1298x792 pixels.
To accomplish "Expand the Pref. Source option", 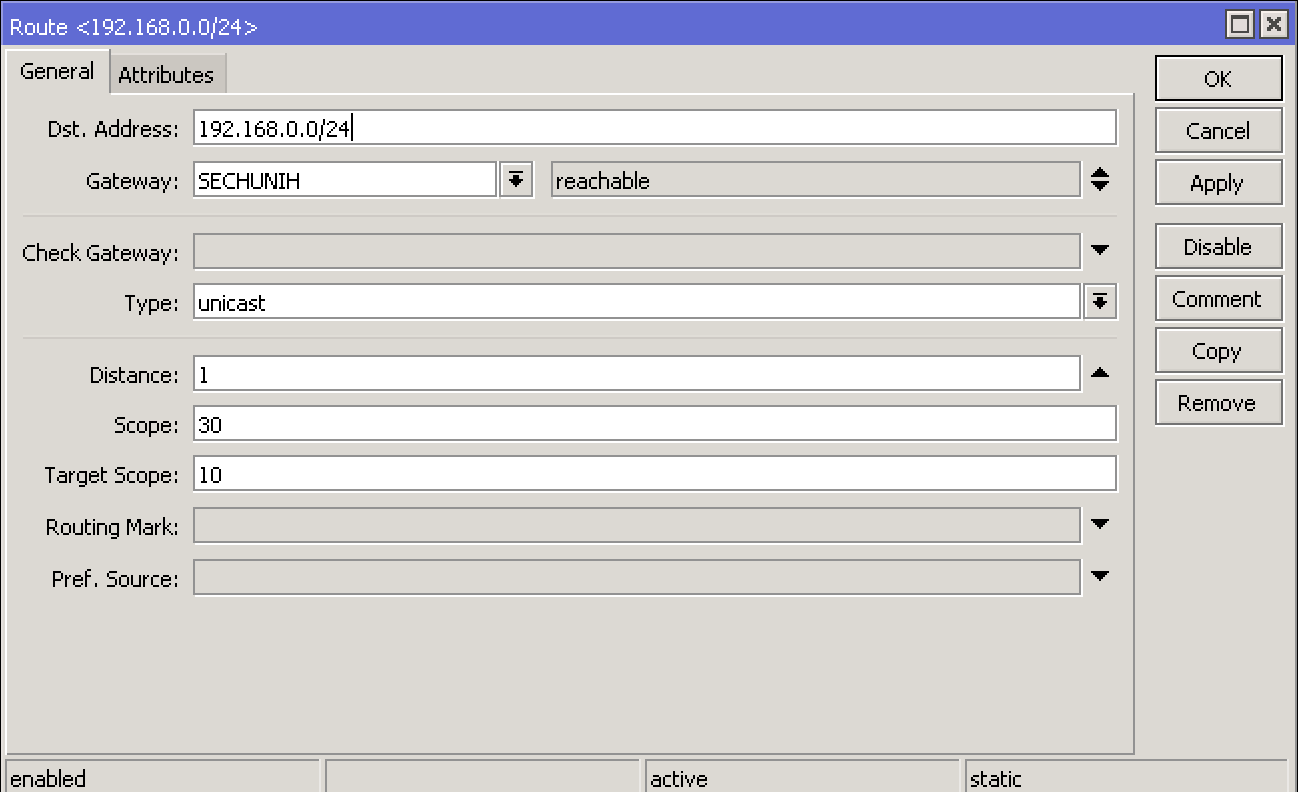I will coord(1100,576).
